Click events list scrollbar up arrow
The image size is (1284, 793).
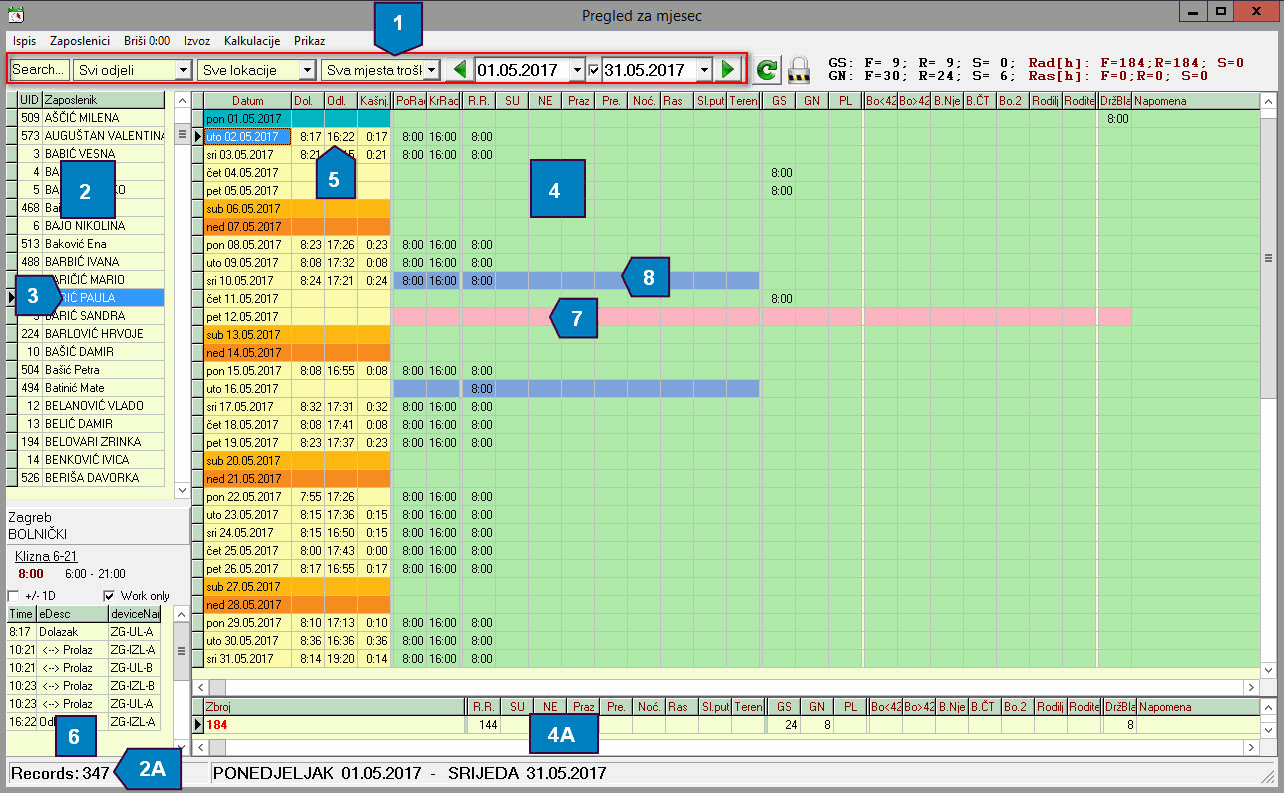[181, 613]
